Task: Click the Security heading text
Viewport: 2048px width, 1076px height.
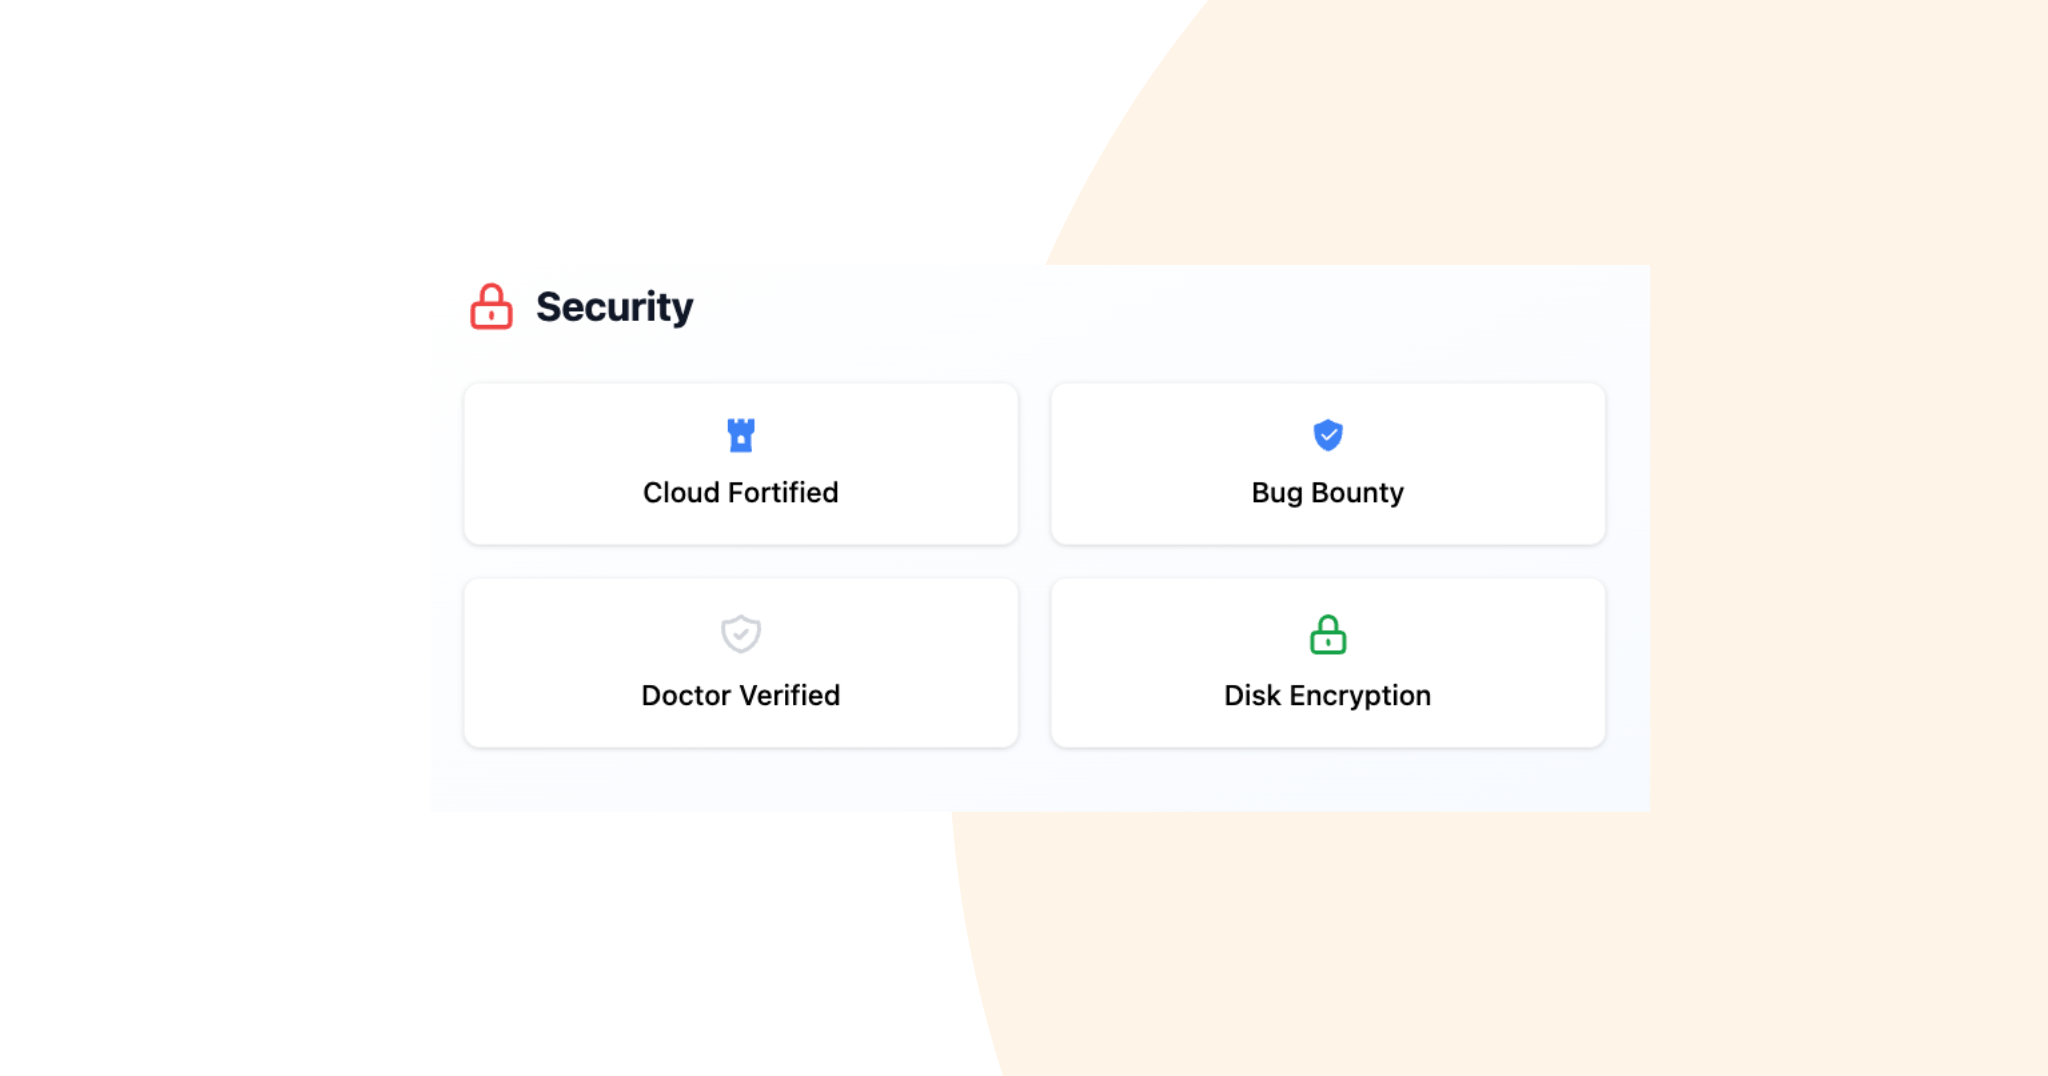Action: (x=614, y=307)
